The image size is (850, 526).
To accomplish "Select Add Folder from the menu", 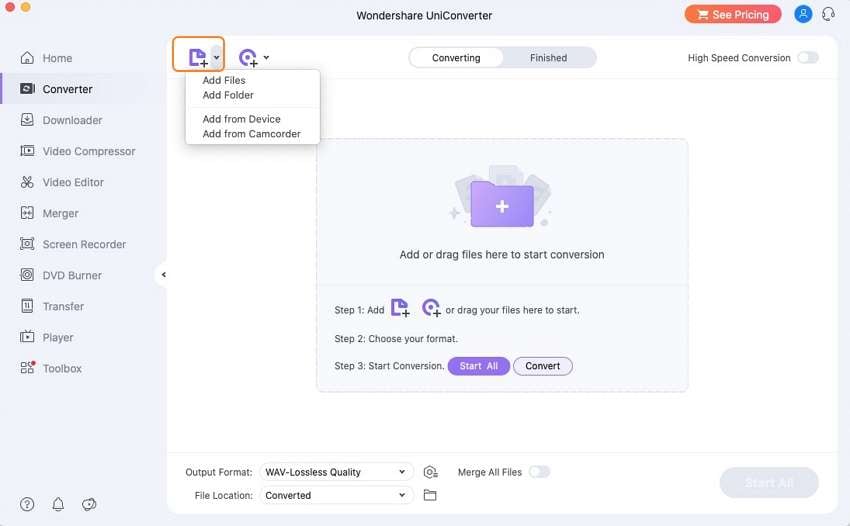I will [228, 95].
